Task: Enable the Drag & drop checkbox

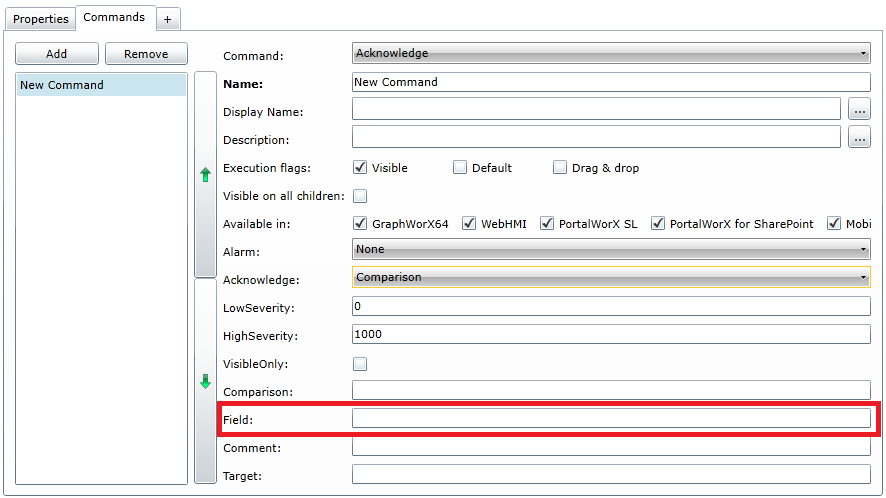Action: (x=560, y=168)
